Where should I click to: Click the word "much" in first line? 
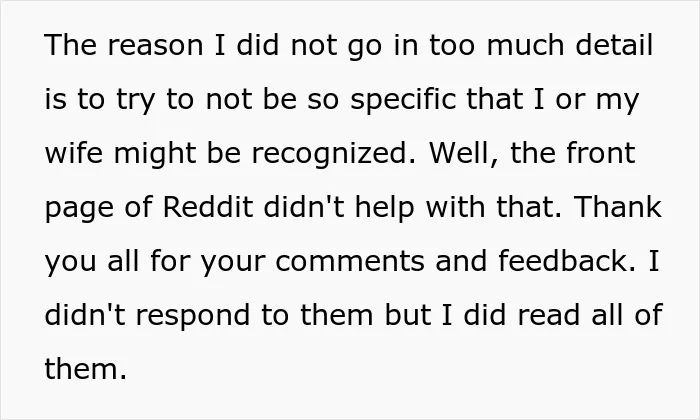525,45
